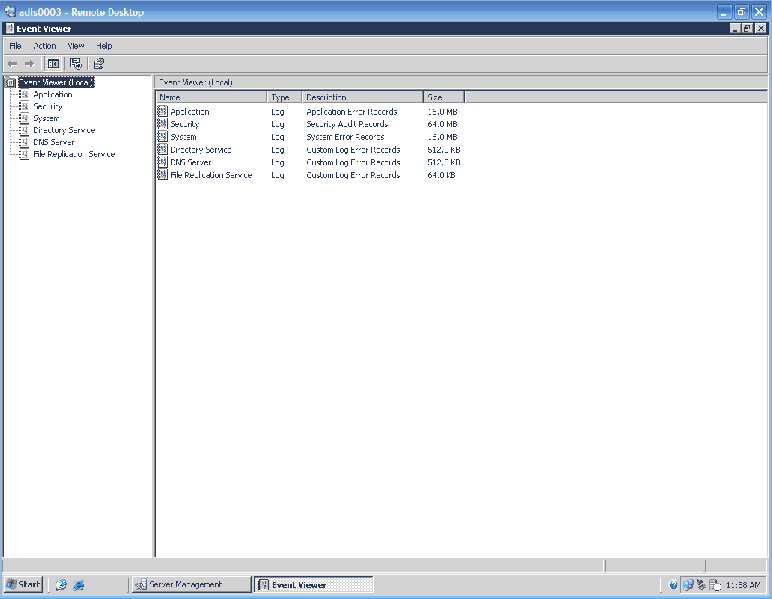Click Application row icon in list pane

(162, 111)
